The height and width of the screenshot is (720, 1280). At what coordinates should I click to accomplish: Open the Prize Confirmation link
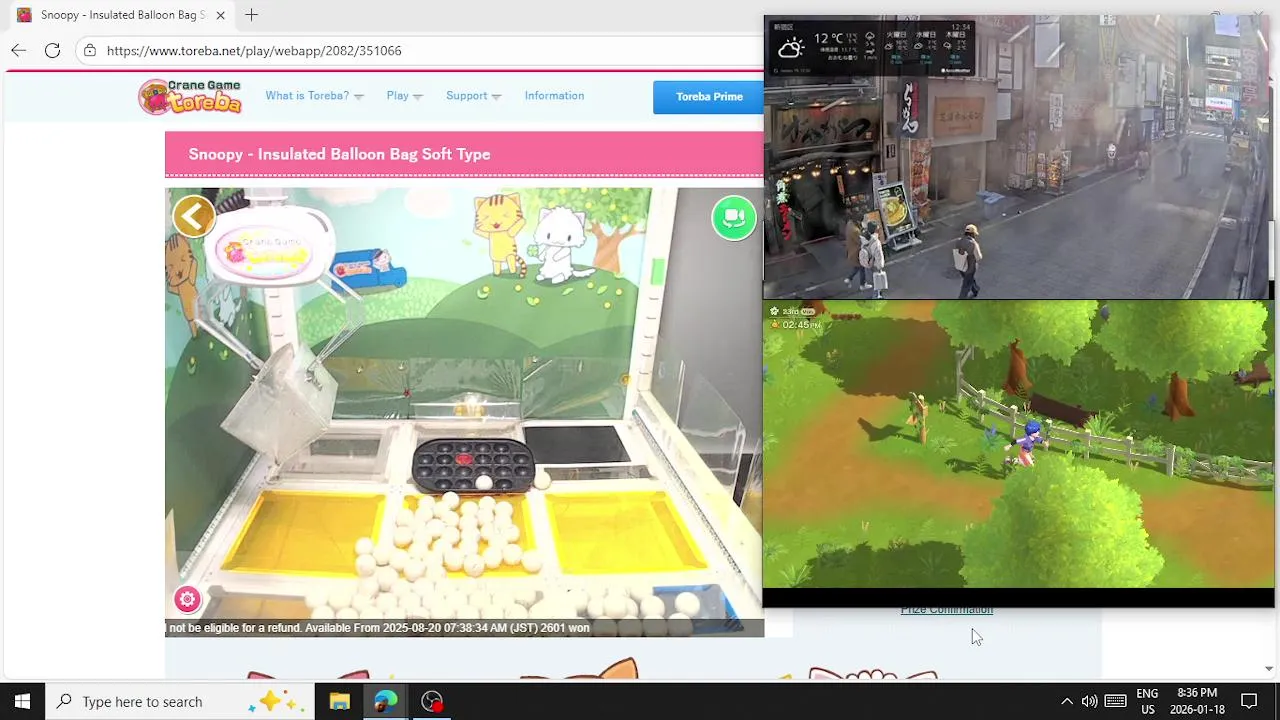pyautogui.click(x=946, y=610)
